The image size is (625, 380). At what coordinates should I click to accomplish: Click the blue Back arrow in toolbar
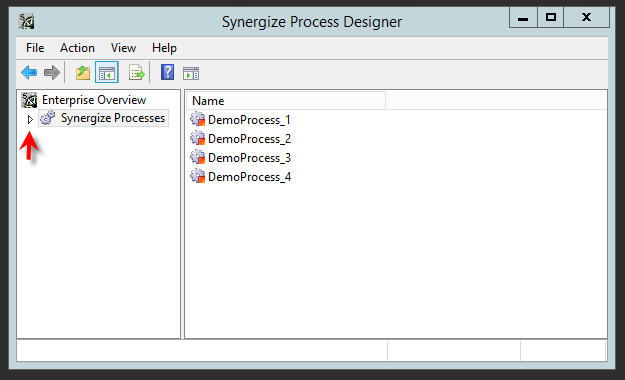point(29,73)
